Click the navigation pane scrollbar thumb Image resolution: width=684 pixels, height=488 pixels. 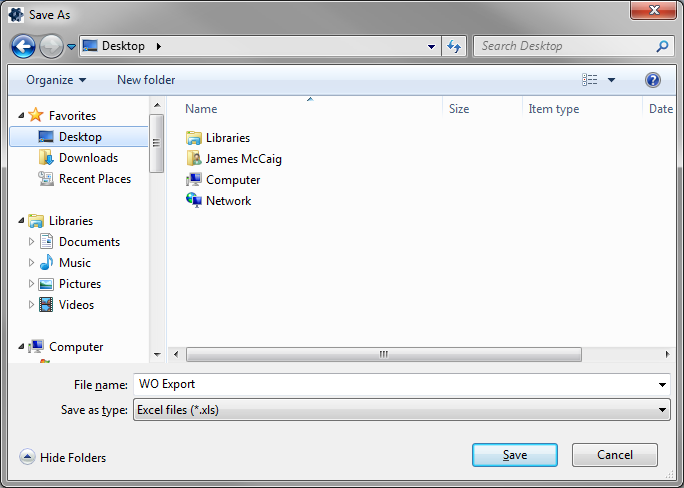(x=157, y=143)
